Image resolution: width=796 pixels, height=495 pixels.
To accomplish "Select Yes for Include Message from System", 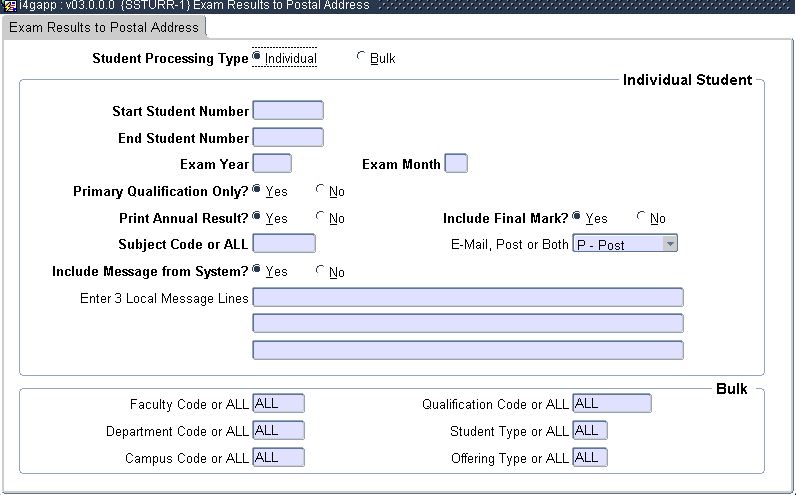I will (258, 271).
